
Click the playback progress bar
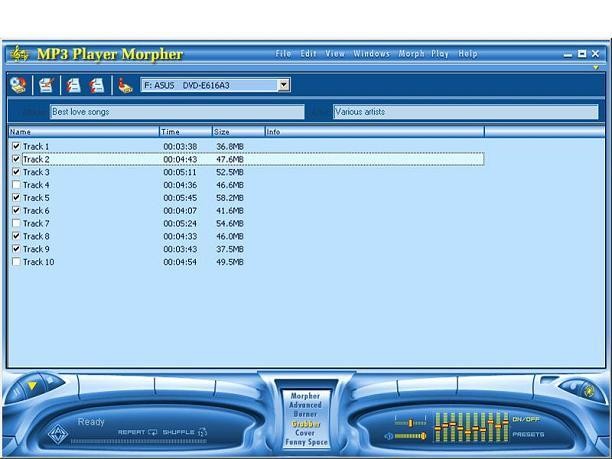[139, 441]
